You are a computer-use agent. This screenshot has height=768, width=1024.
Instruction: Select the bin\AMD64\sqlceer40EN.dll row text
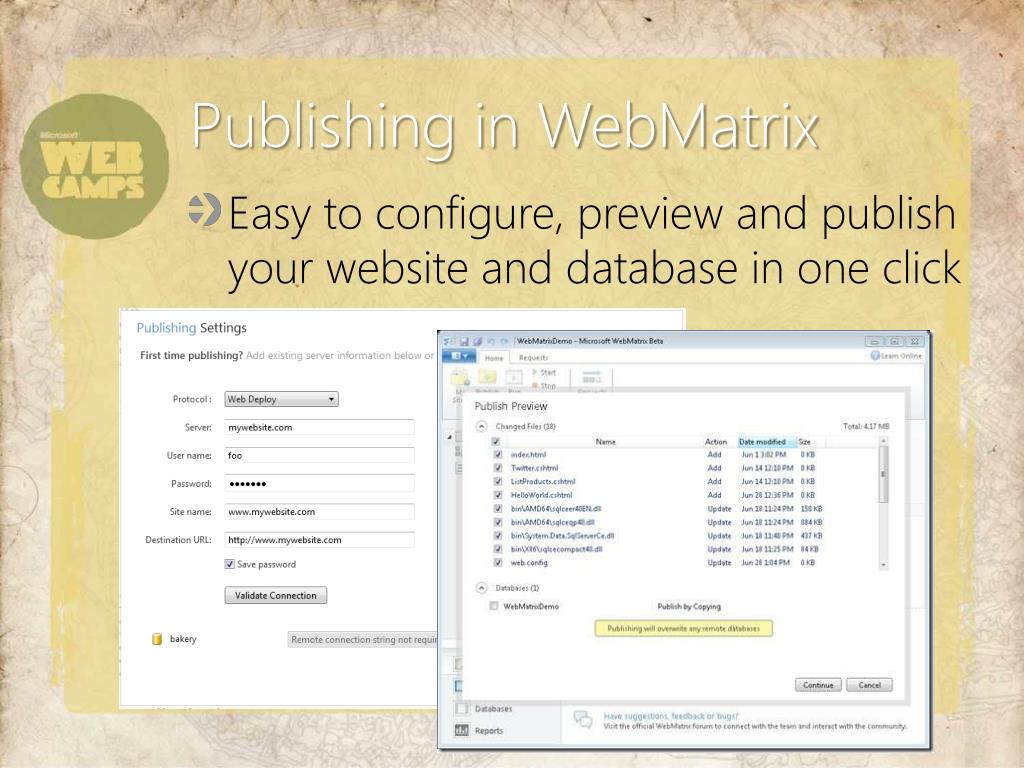pos(556,509)
